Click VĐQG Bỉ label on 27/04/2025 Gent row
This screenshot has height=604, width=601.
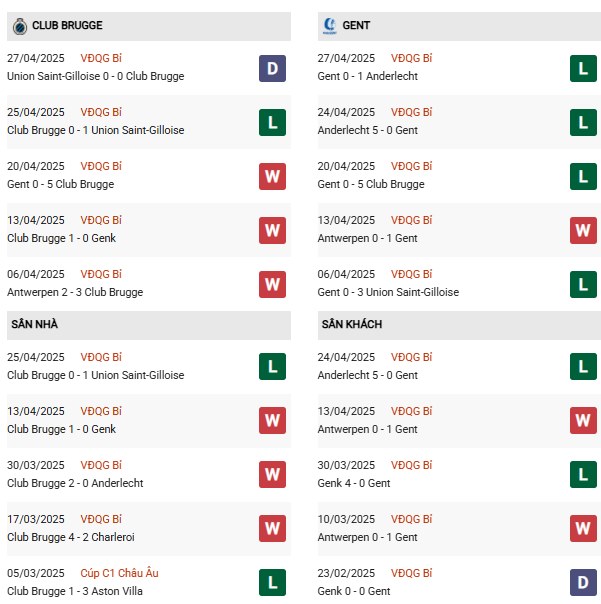(x=411, y=58)
